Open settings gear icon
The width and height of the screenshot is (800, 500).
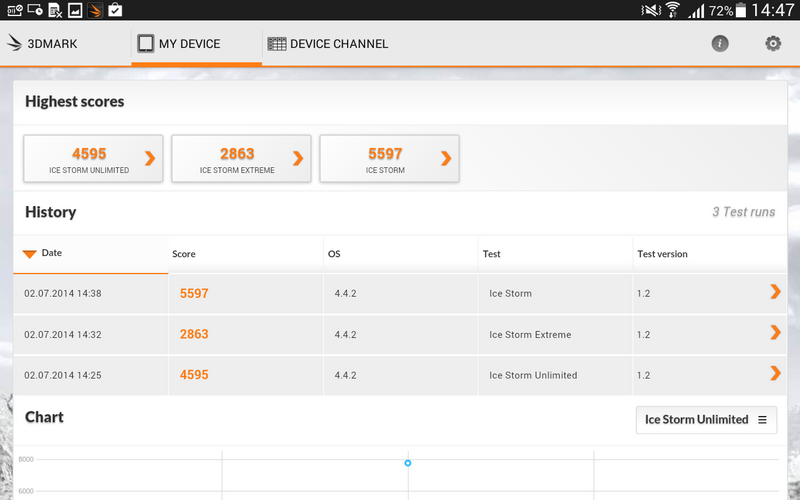(773, 44)
